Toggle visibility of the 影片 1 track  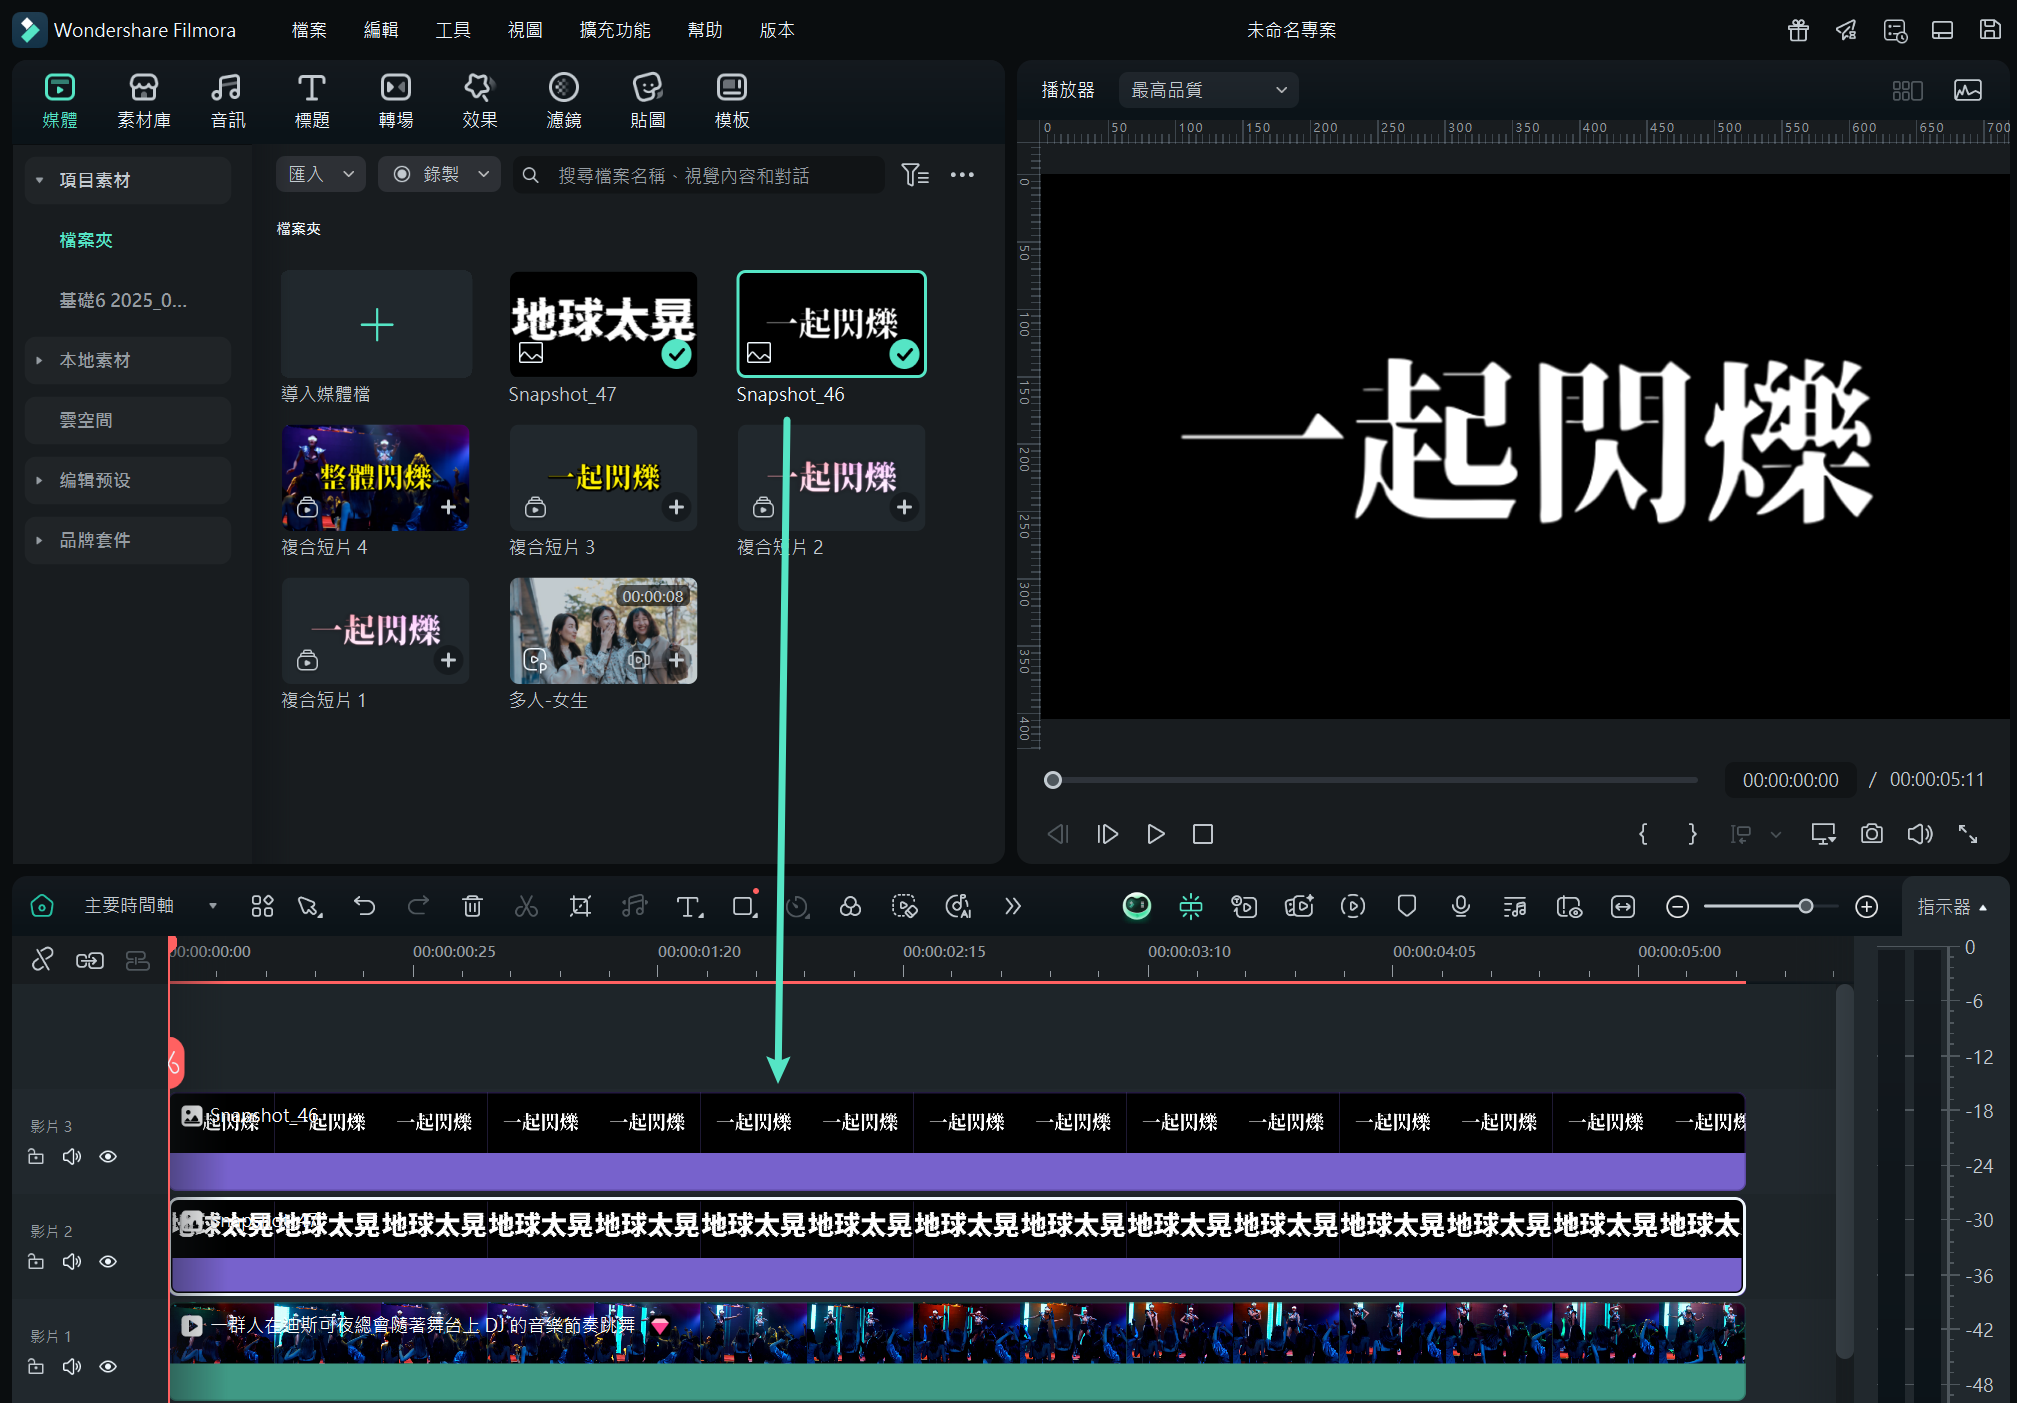coord(108,1367)
